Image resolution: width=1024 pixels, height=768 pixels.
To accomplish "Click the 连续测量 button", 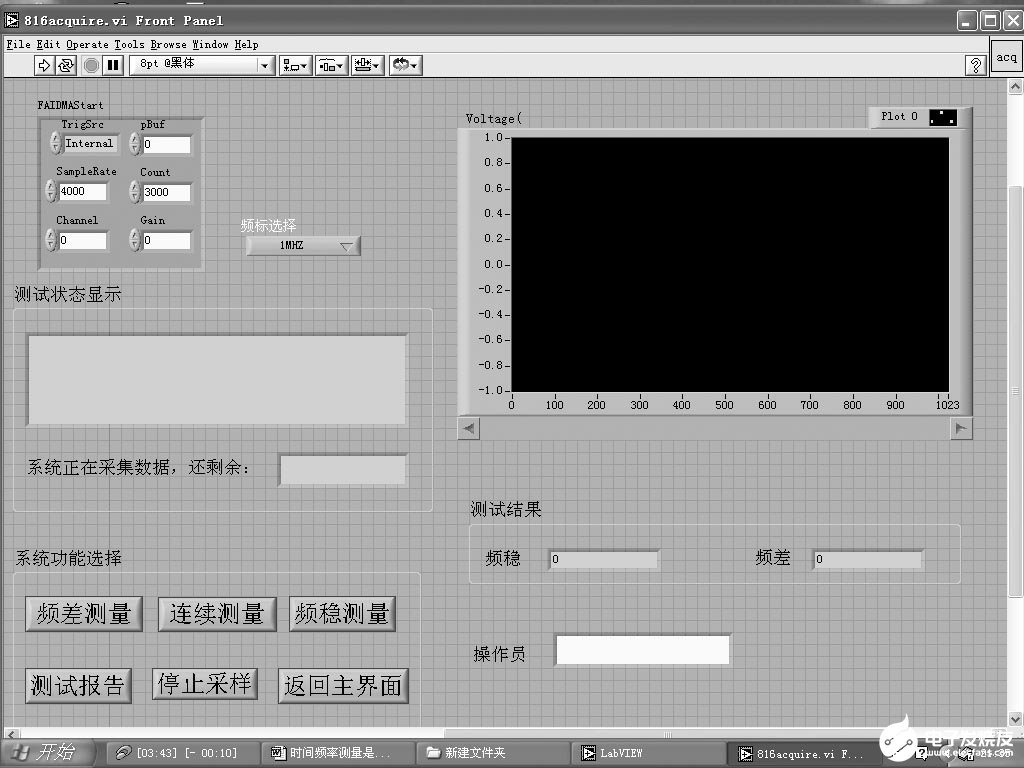I will (217, 614).
